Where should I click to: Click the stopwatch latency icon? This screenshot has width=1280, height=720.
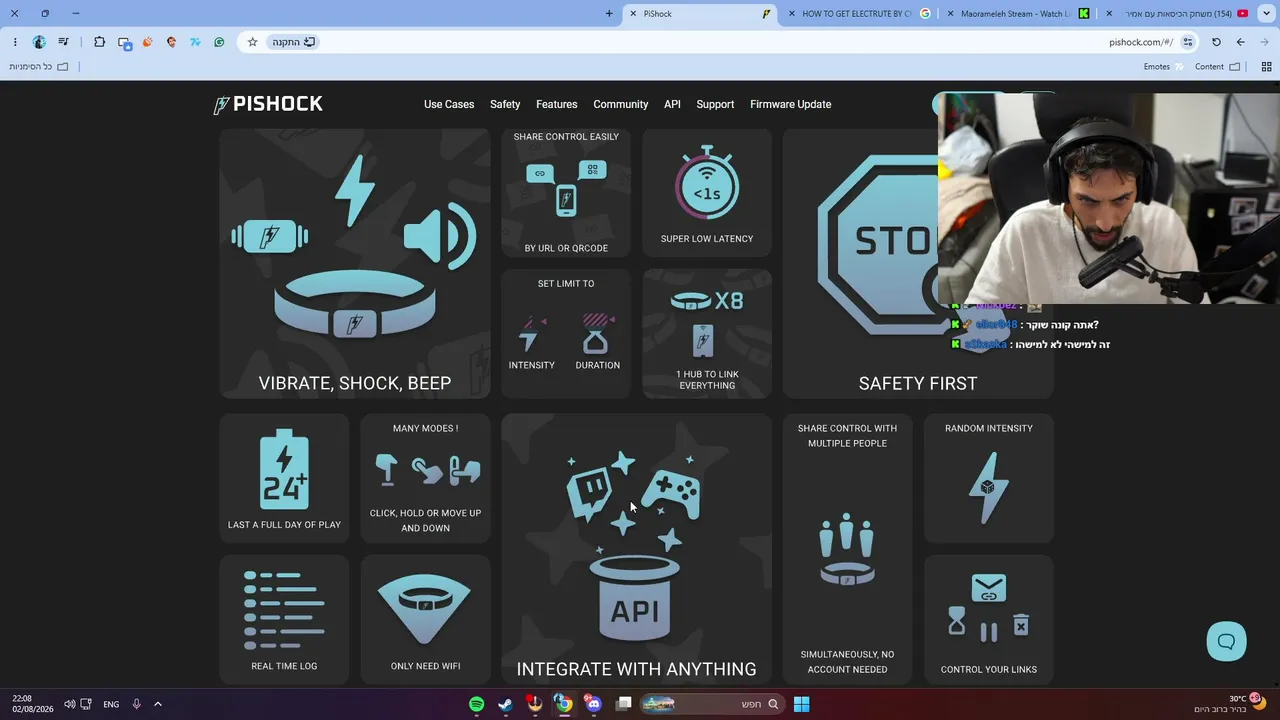click(x=707, y=183)
